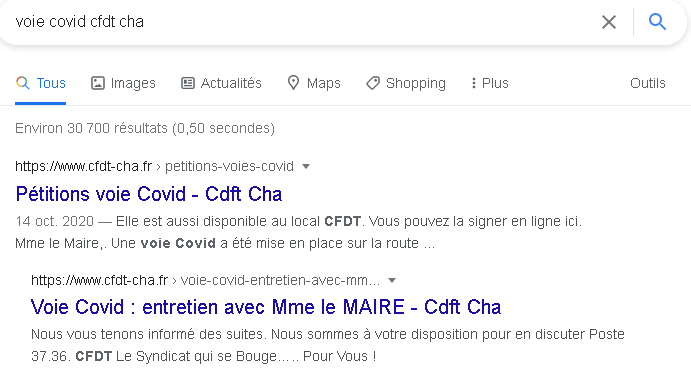Click the blue magnifier search icon
The height and width of the screenshot is (391, 691).
(x=657, y=22)
